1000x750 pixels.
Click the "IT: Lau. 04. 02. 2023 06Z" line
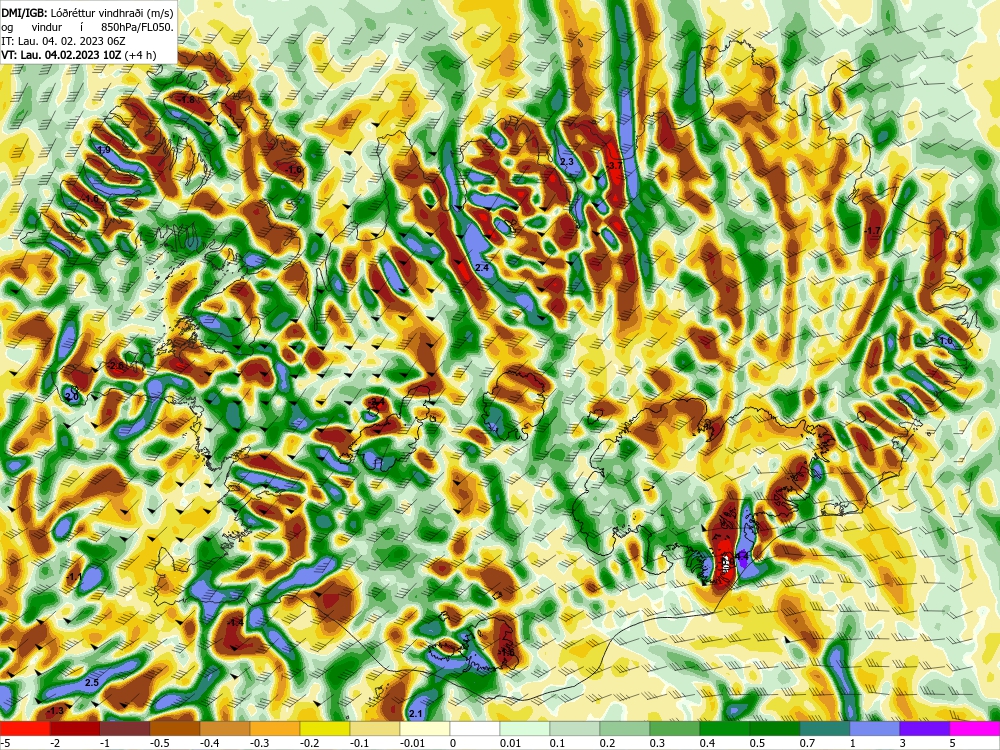click(64, 41)
